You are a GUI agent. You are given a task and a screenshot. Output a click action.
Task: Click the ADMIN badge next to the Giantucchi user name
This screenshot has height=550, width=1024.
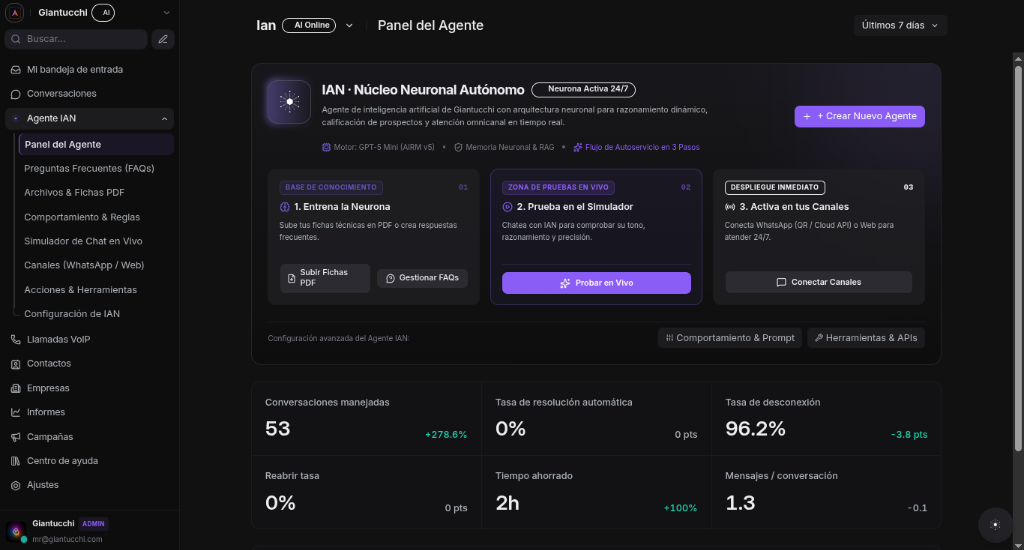pyautogui.click(x=93, y=524)
